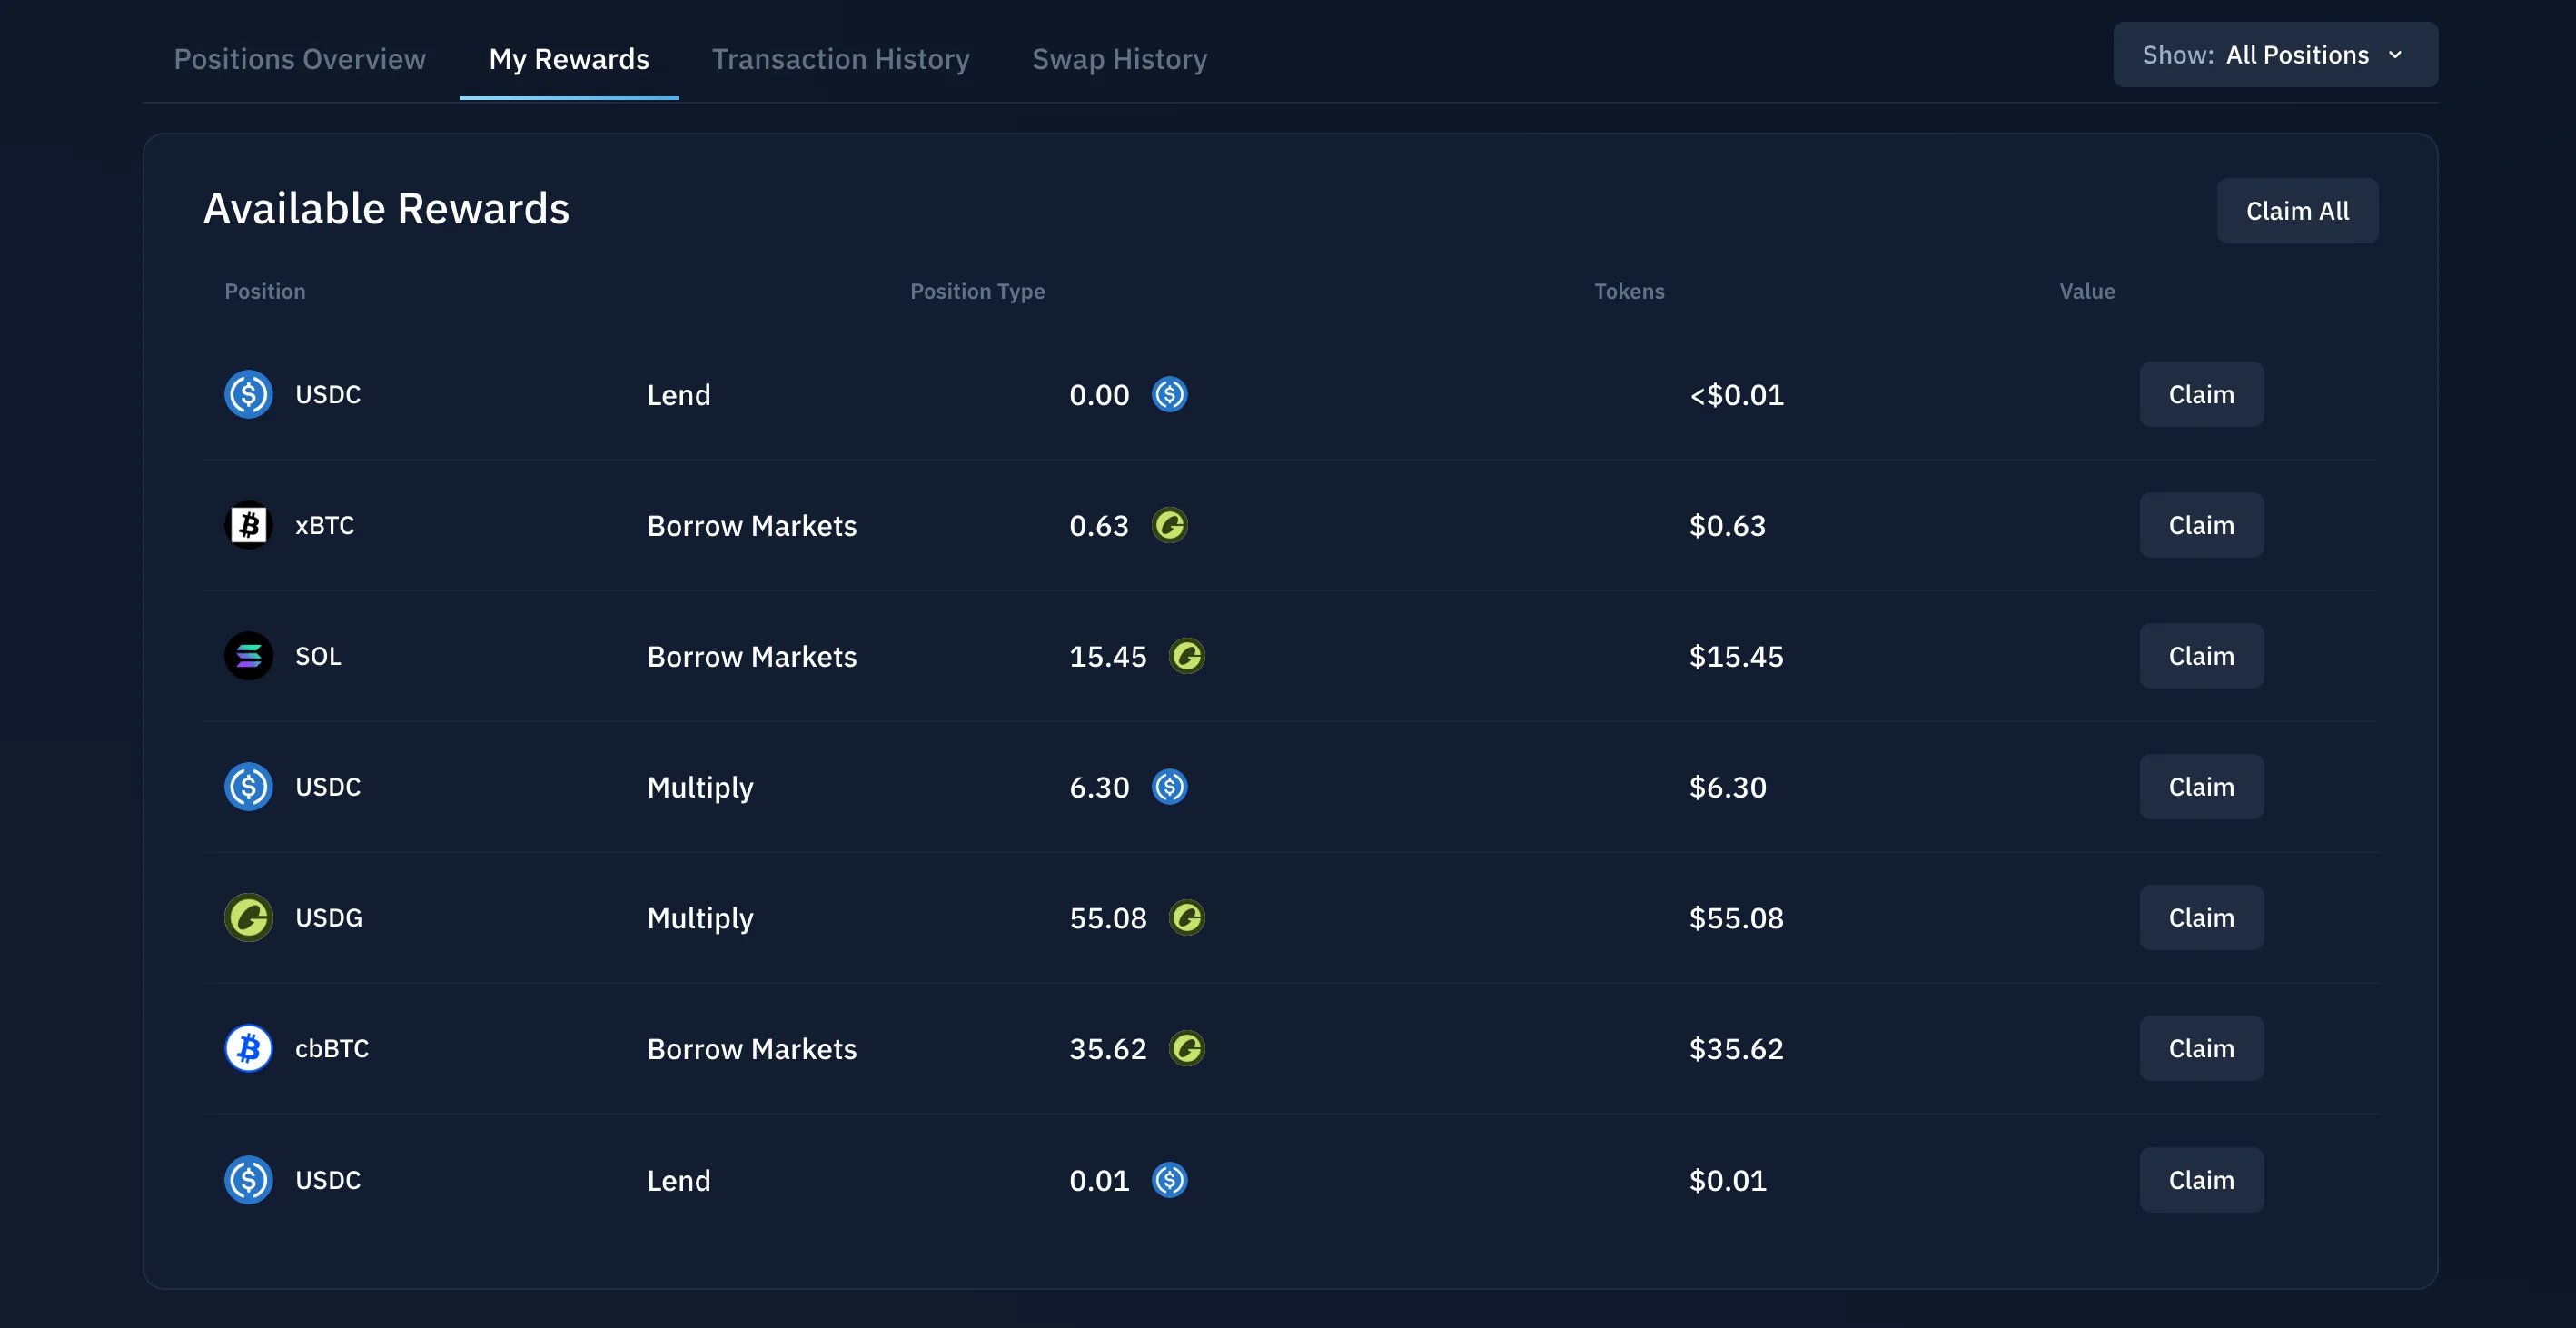Click the $0.63 value cell
This screenshot has width=2576, height=1328.
[1727, 525]
